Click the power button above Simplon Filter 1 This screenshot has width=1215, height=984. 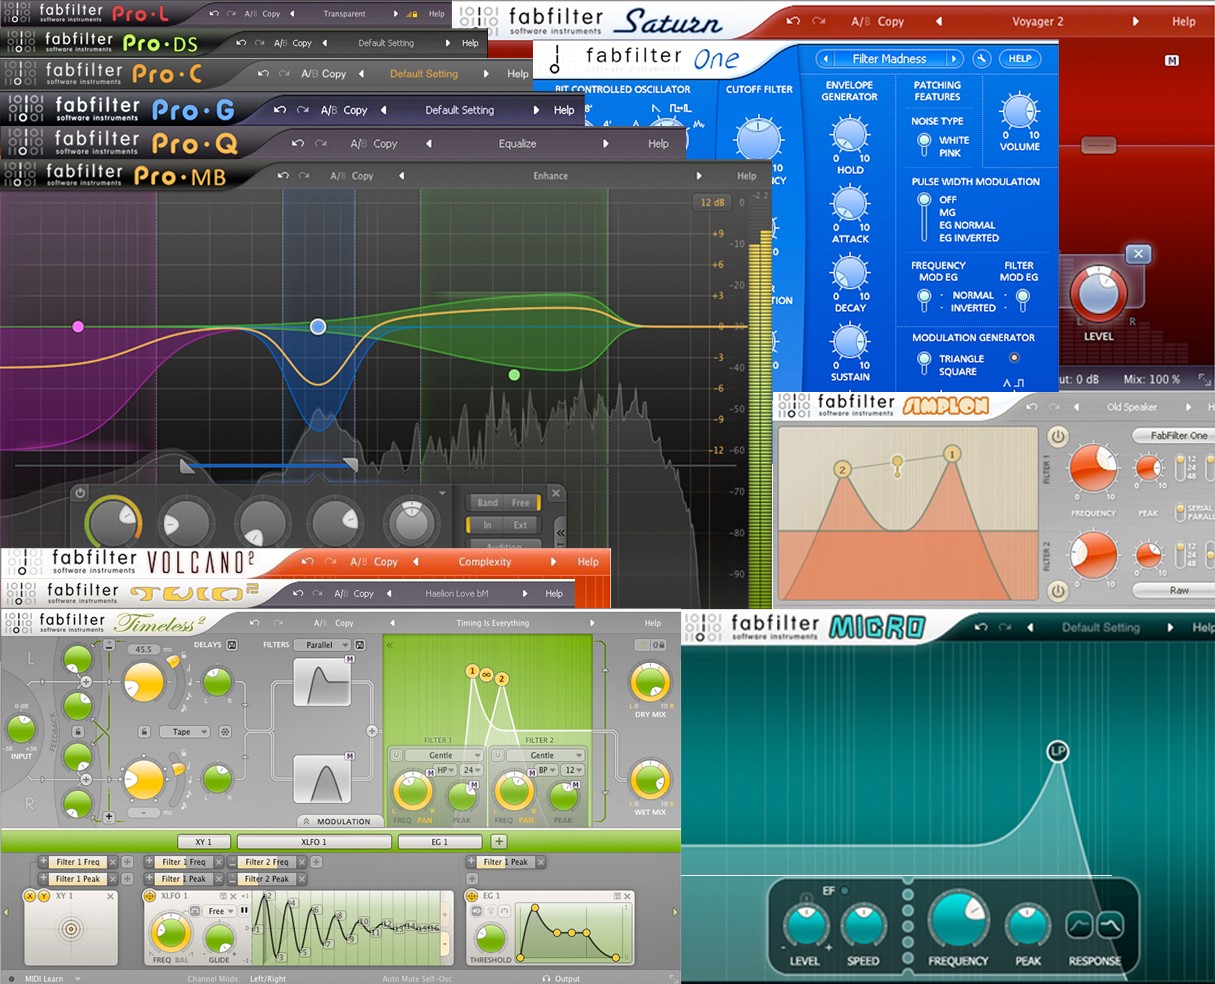click(1057, 436)
